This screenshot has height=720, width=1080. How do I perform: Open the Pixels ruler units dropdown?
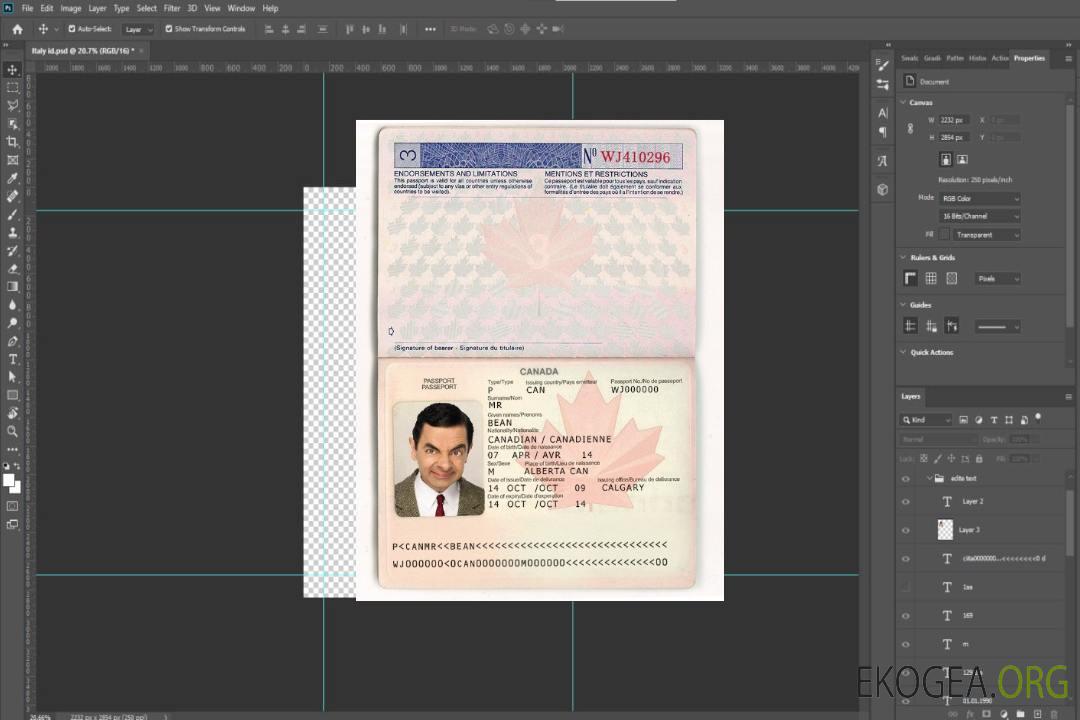pos(997,279)
